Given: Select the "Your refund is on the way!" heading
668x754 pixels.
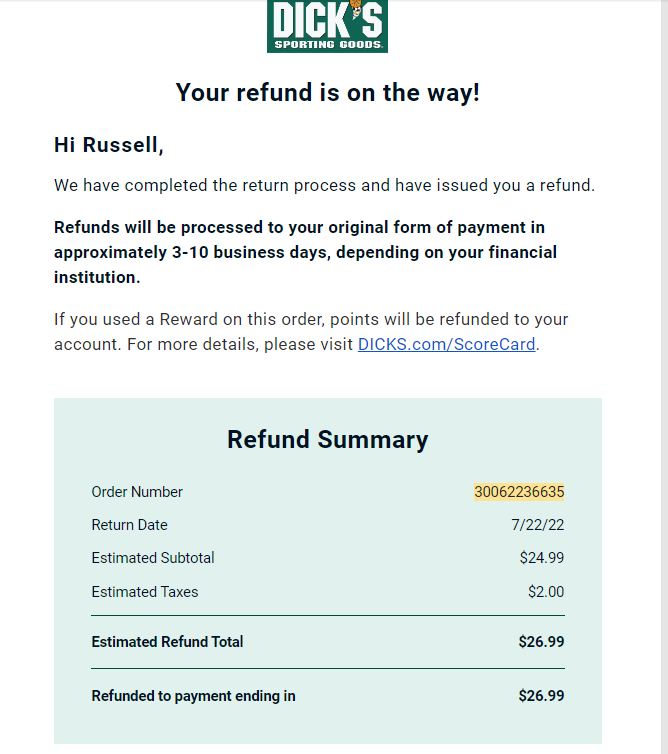Looking at the screenshot, I should pos(328,92).
